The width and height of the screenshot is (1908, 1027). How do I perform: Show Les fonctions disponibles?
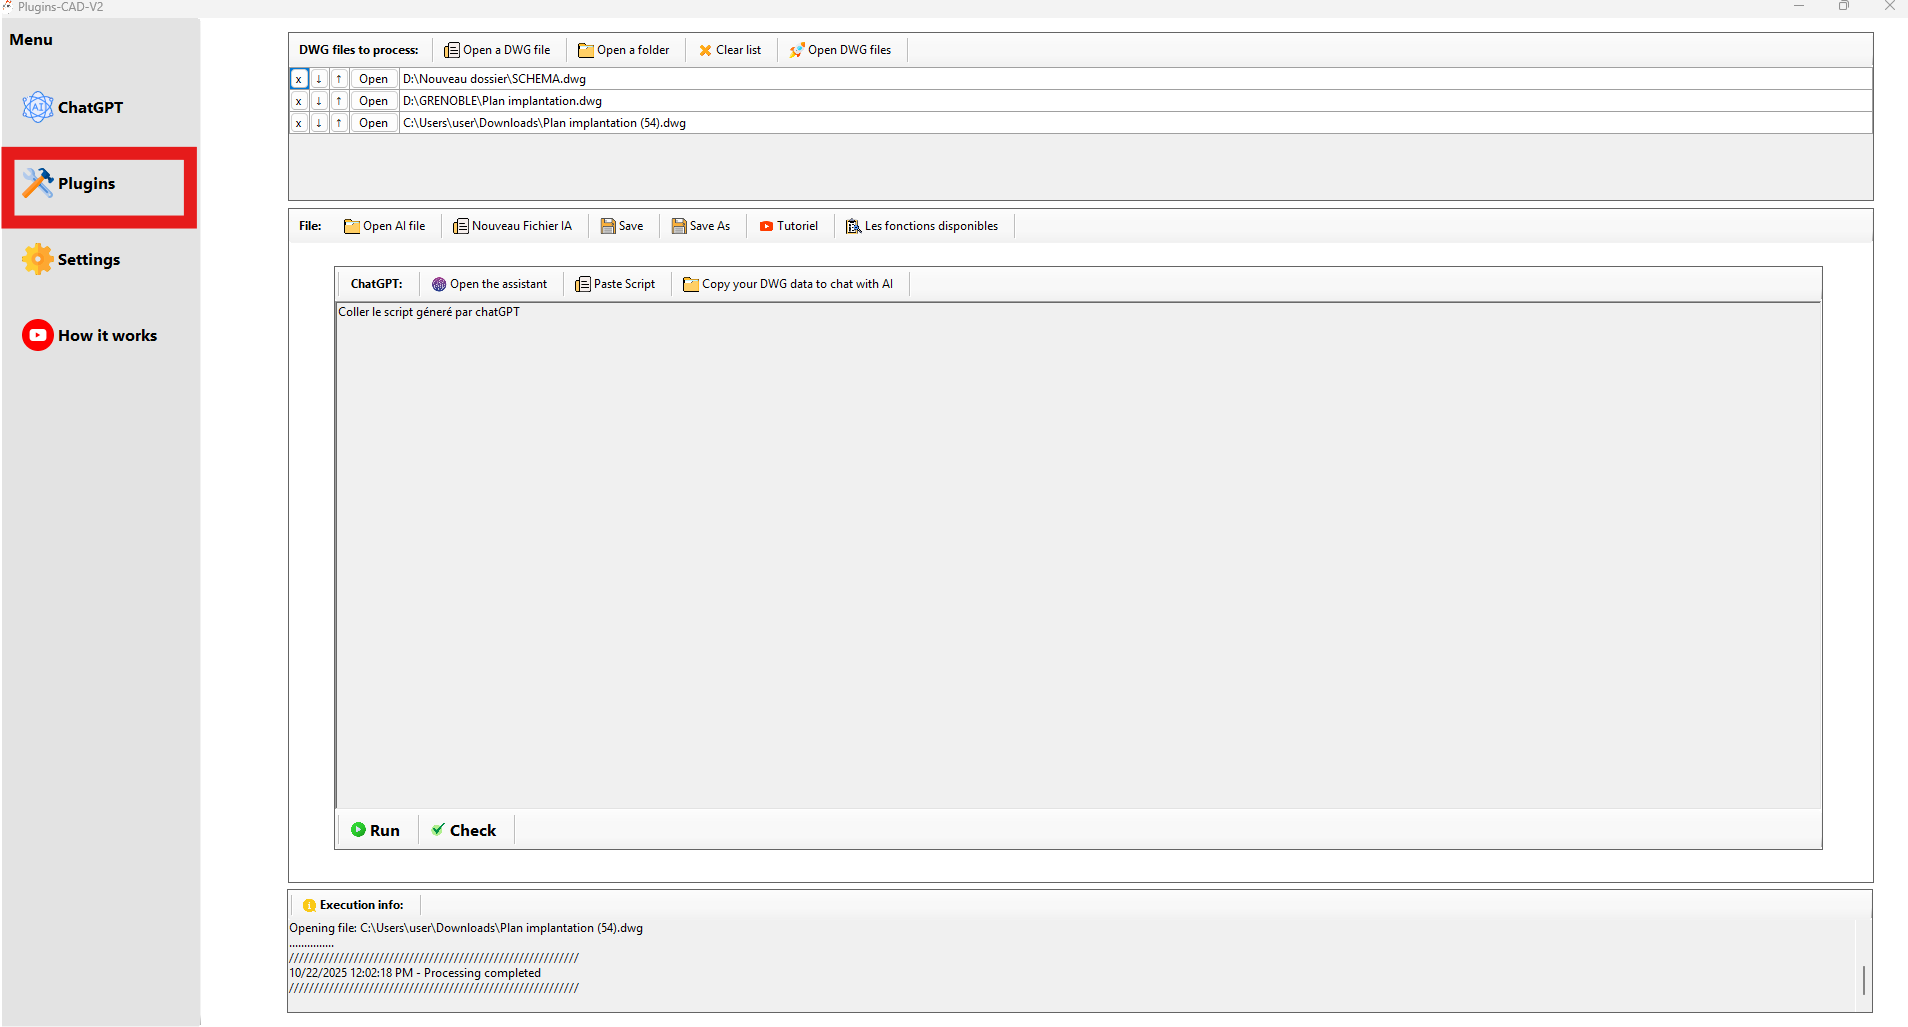(x=922, y=226)
